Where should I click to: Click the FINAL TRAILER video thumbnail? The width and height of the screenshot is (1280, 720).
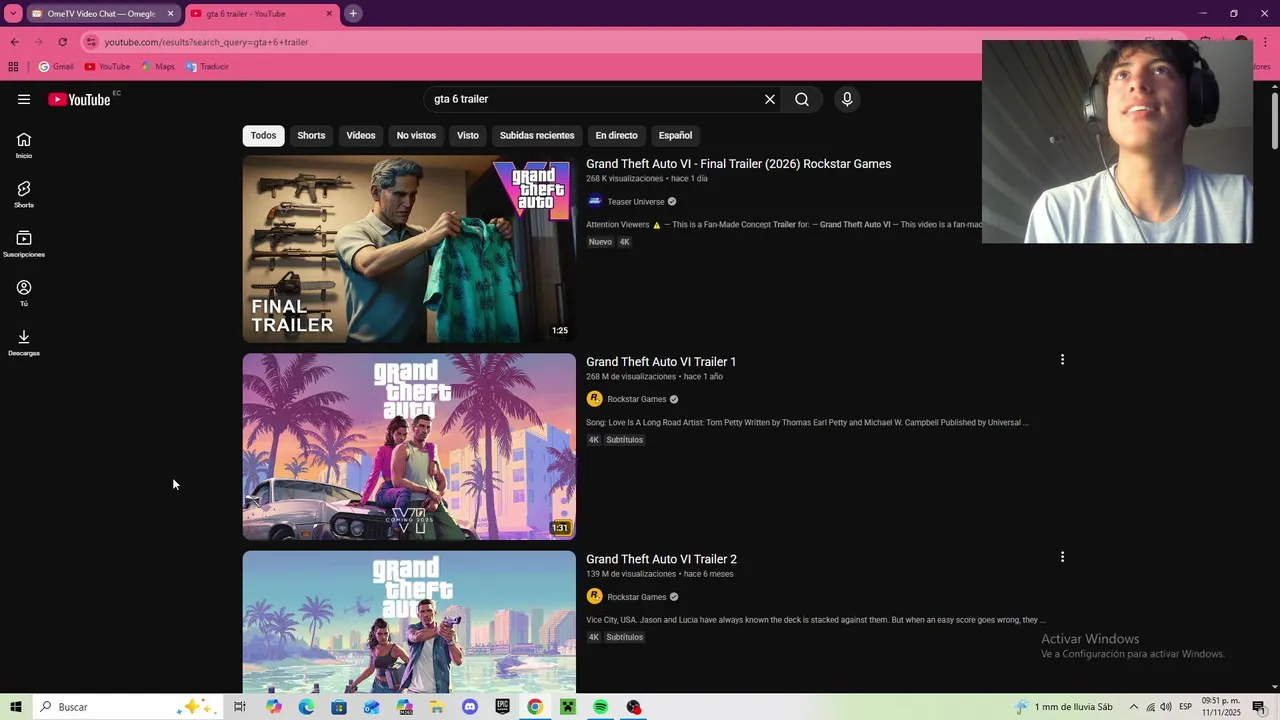tap(409, 249)
